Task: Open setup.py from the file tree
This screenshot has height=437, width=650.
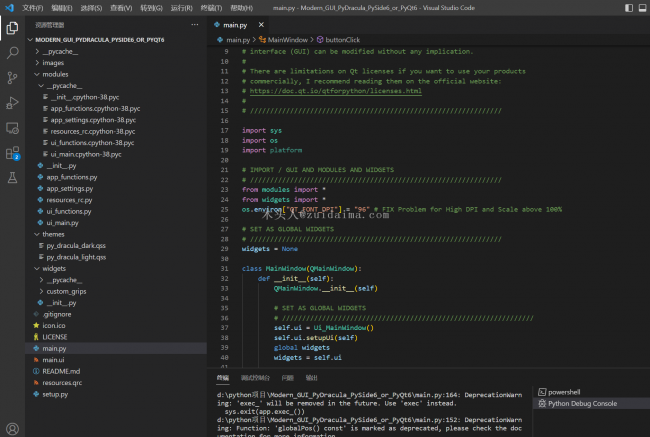Action: [54, 394]
